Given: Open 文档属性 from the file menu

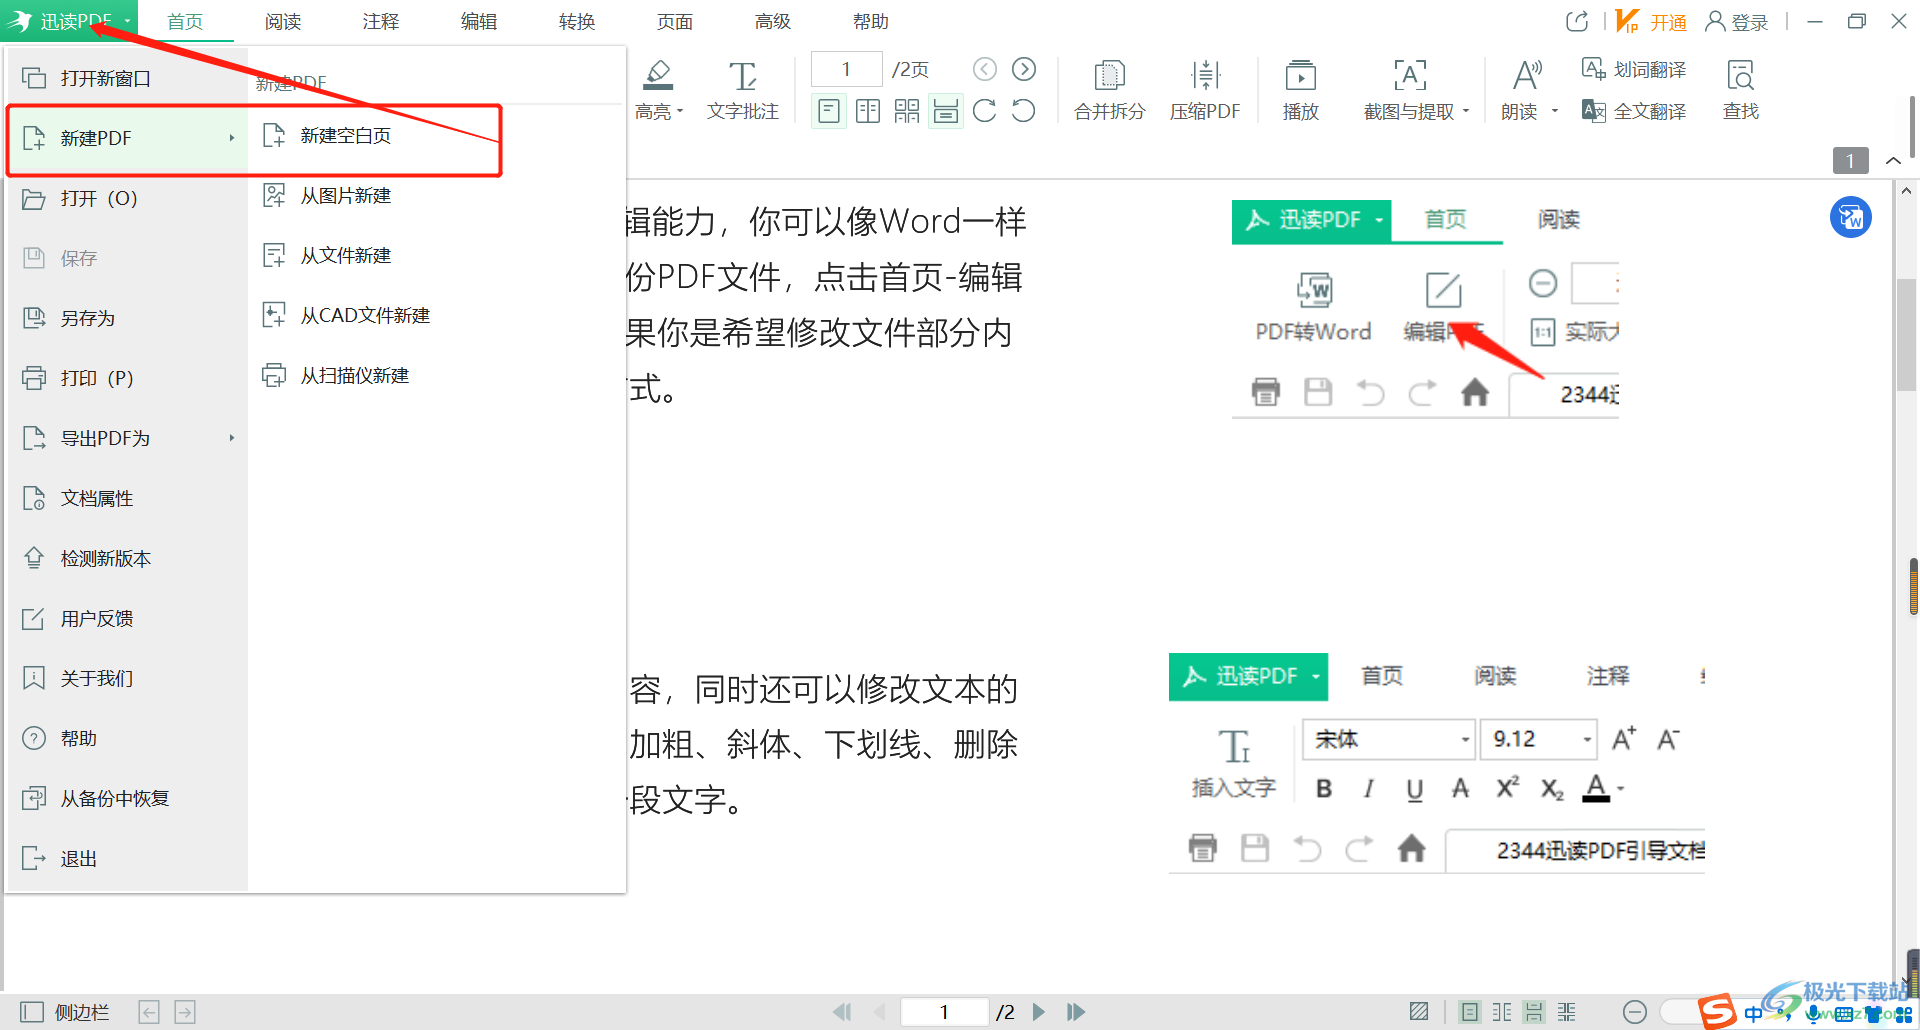Looking at the screenshot, I should coord(127,498).
